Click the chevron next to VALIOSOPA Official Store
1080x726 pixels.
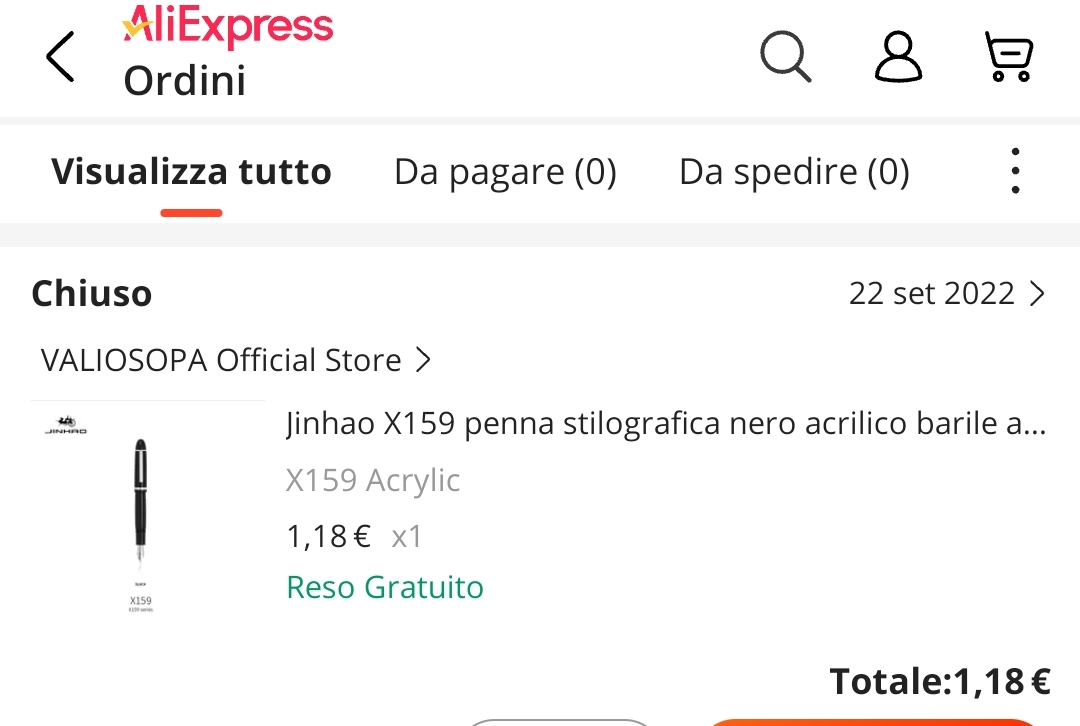pos(423,360)
